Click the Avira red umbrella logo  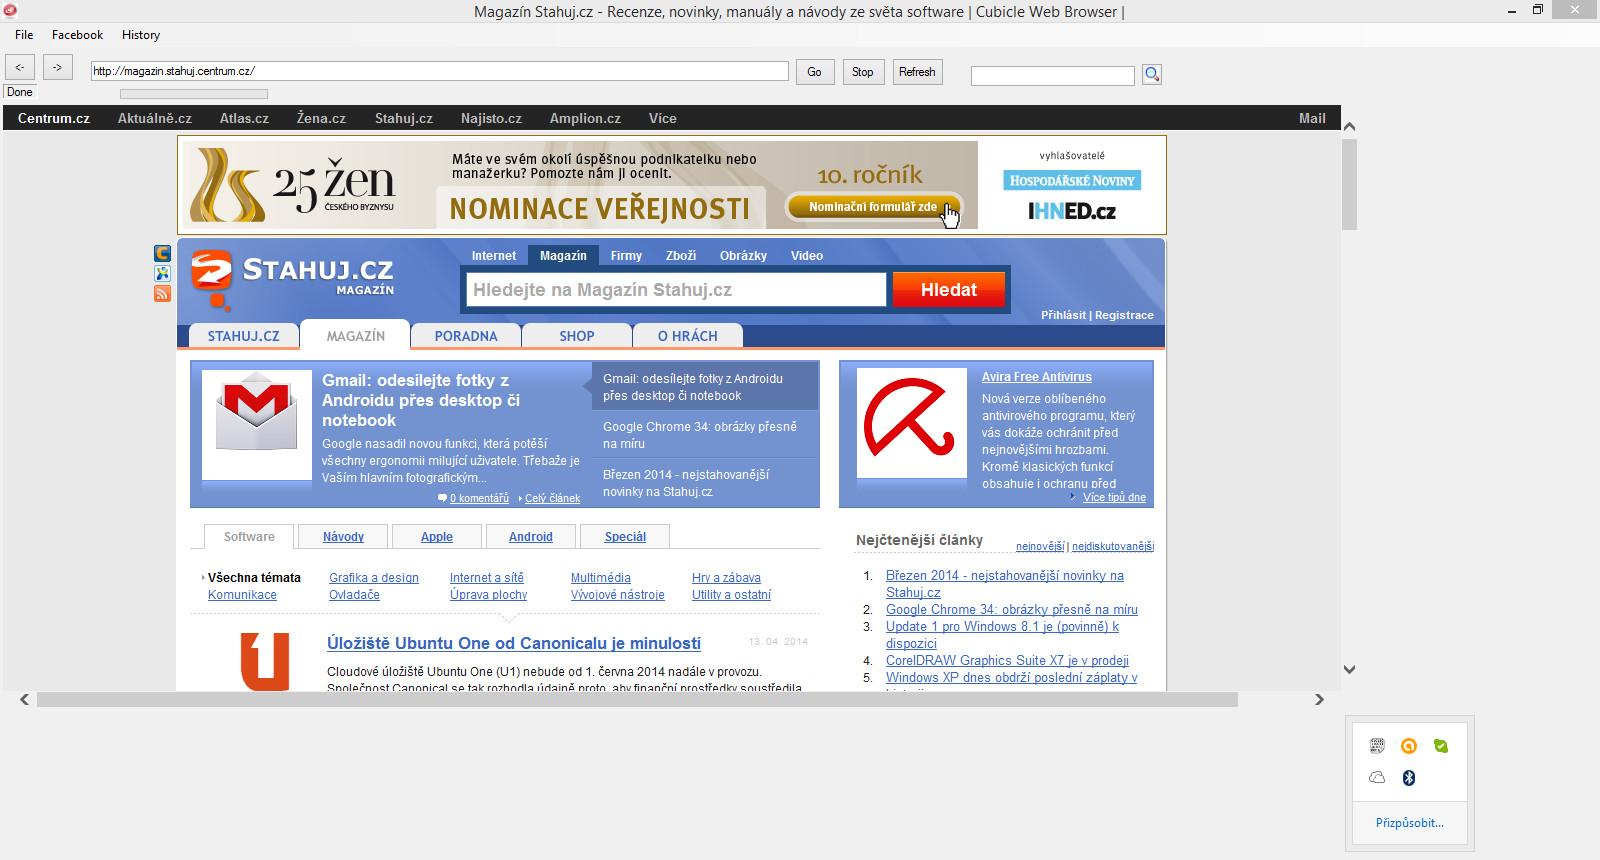click(911, 424)
